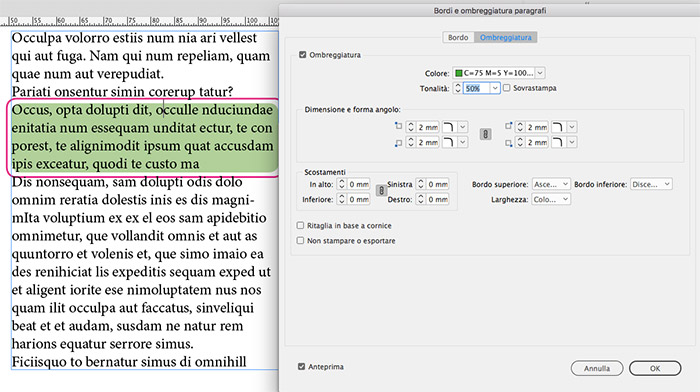Click the bottom-right corner indicator icon

pyautogui.click(x=508, y=143)
